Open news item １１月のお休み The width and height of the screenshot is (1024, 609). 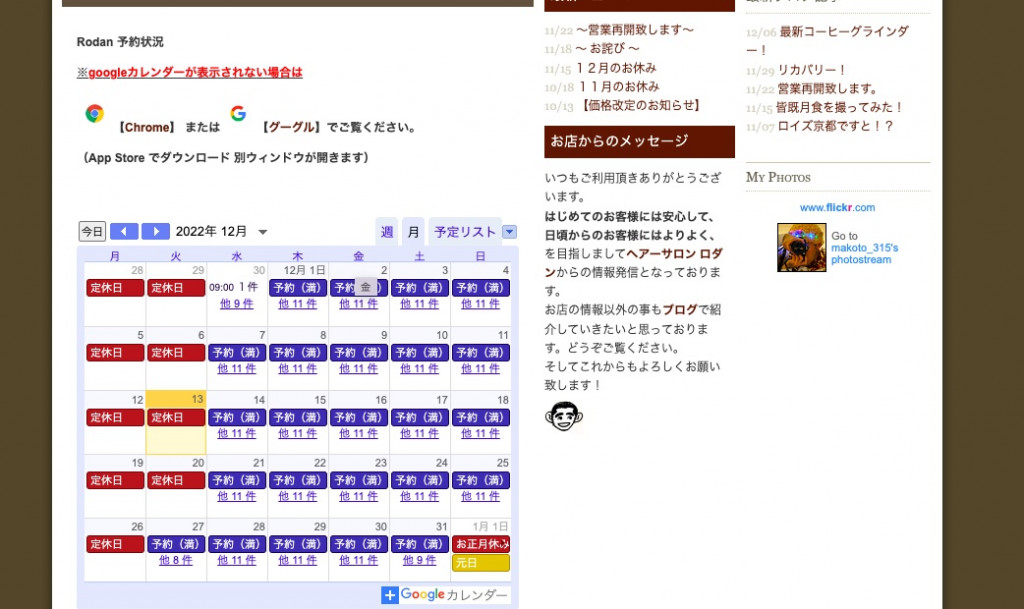(x=619, y=86)
